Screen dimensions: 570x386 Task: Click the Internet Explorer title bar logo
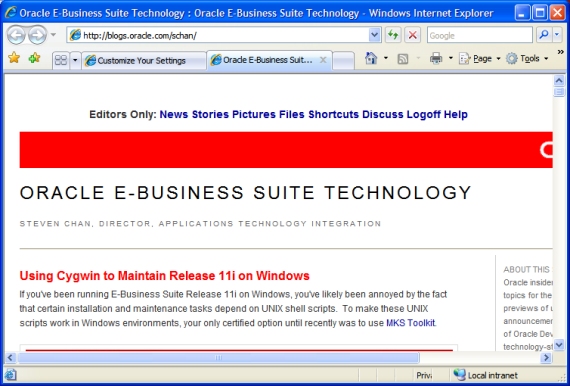[x=11, y=12]
